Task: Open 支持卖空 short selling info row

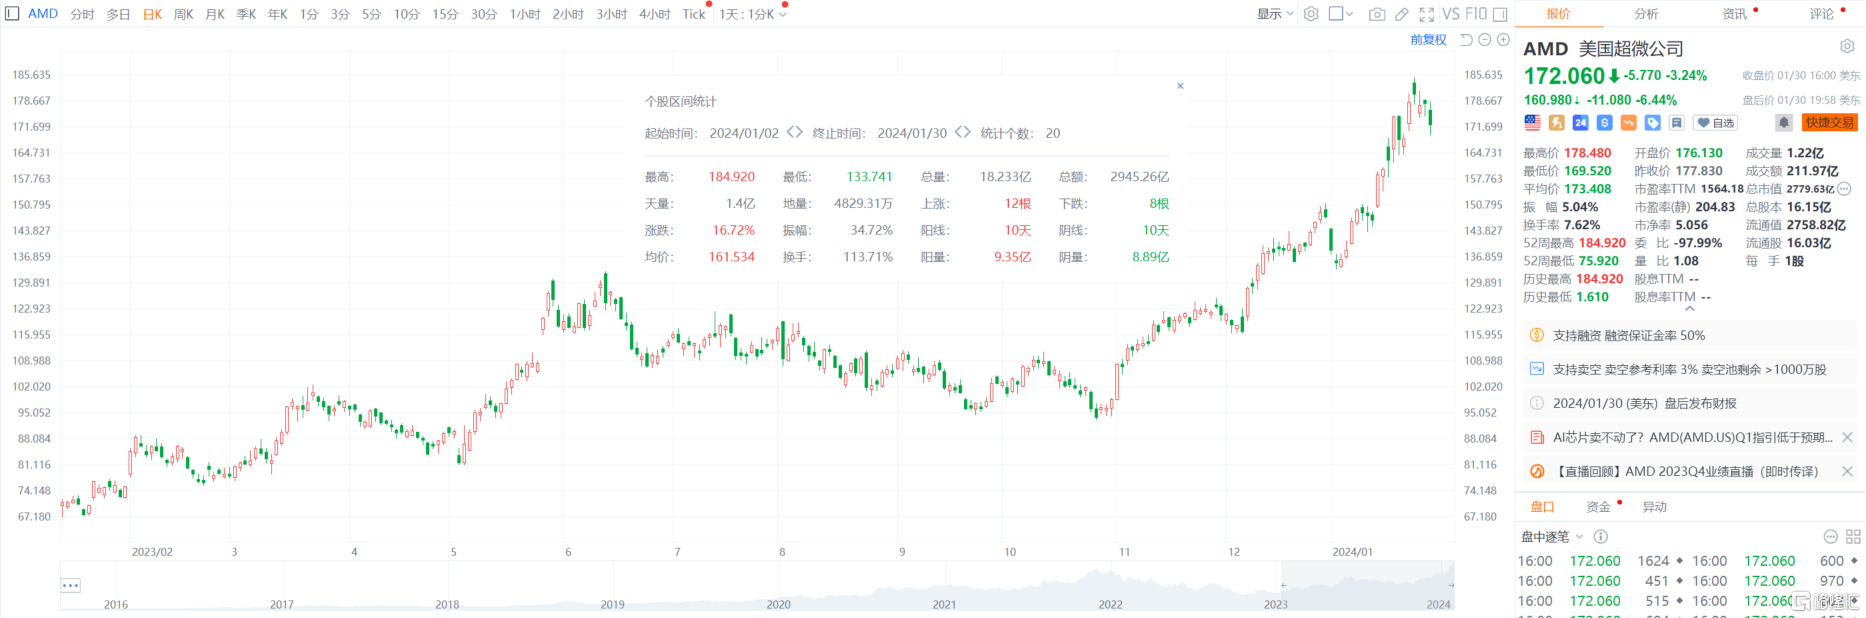Action: [x=1690, y=370]
